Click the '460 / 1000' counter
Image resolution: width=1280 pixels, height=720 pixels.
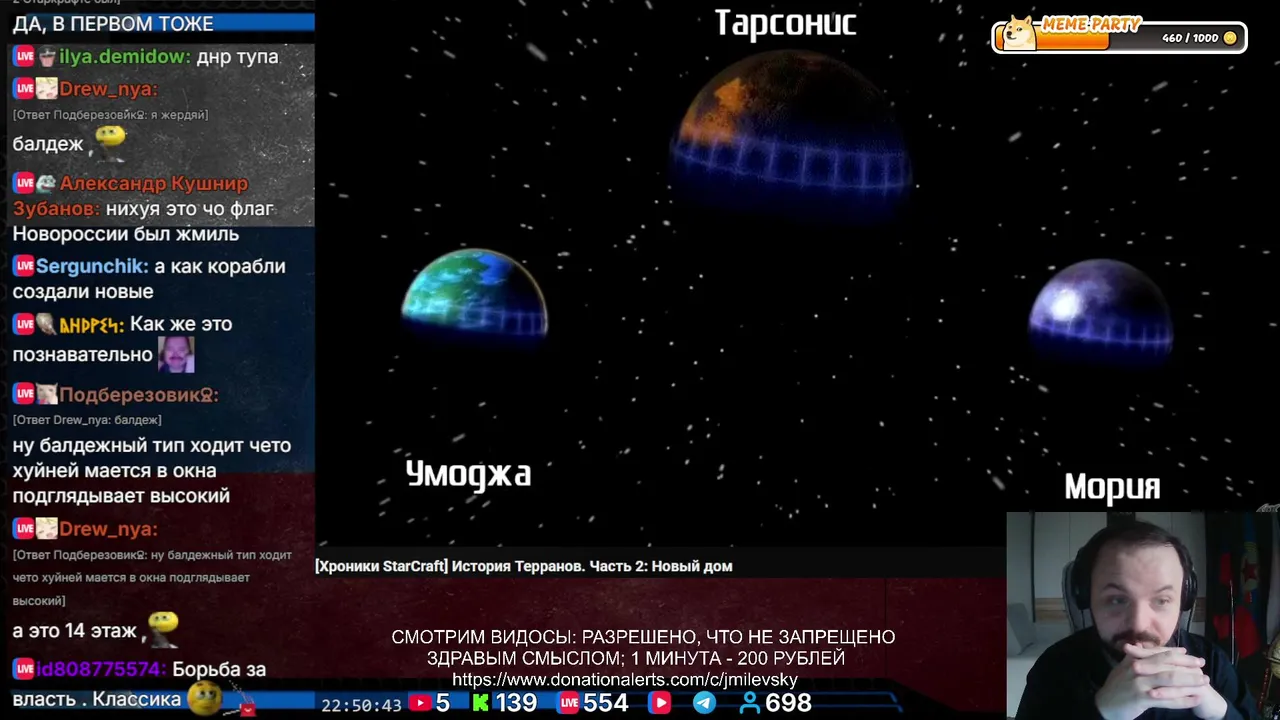tap(1190, 38)
